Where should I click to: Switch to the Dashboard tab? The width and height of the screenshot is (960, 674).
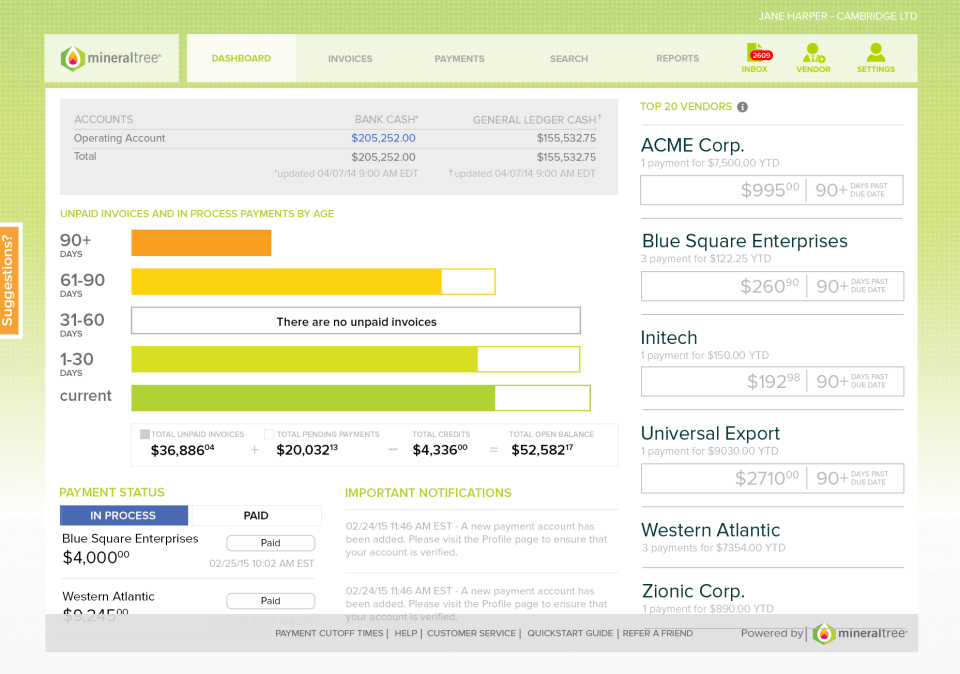click(x=241, y=58)
